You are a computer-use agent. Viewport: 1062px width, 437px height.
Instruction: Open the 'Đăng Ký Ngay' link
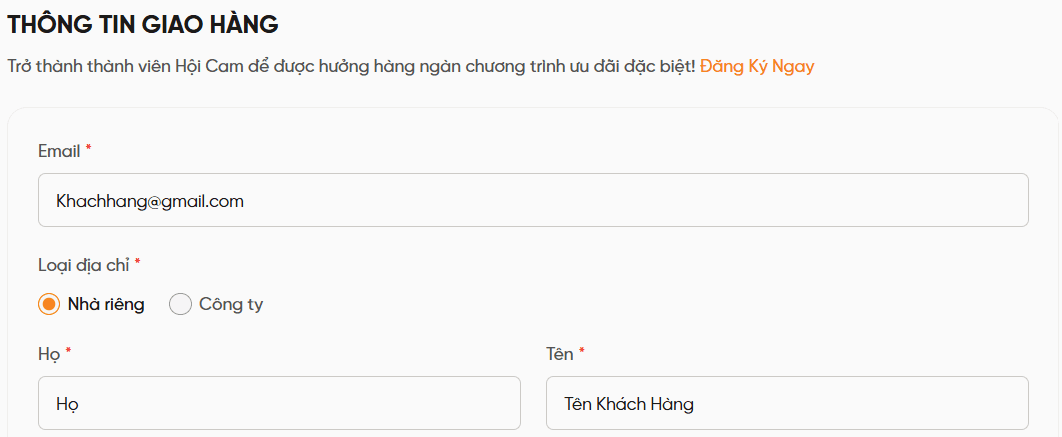coord(757,67)
